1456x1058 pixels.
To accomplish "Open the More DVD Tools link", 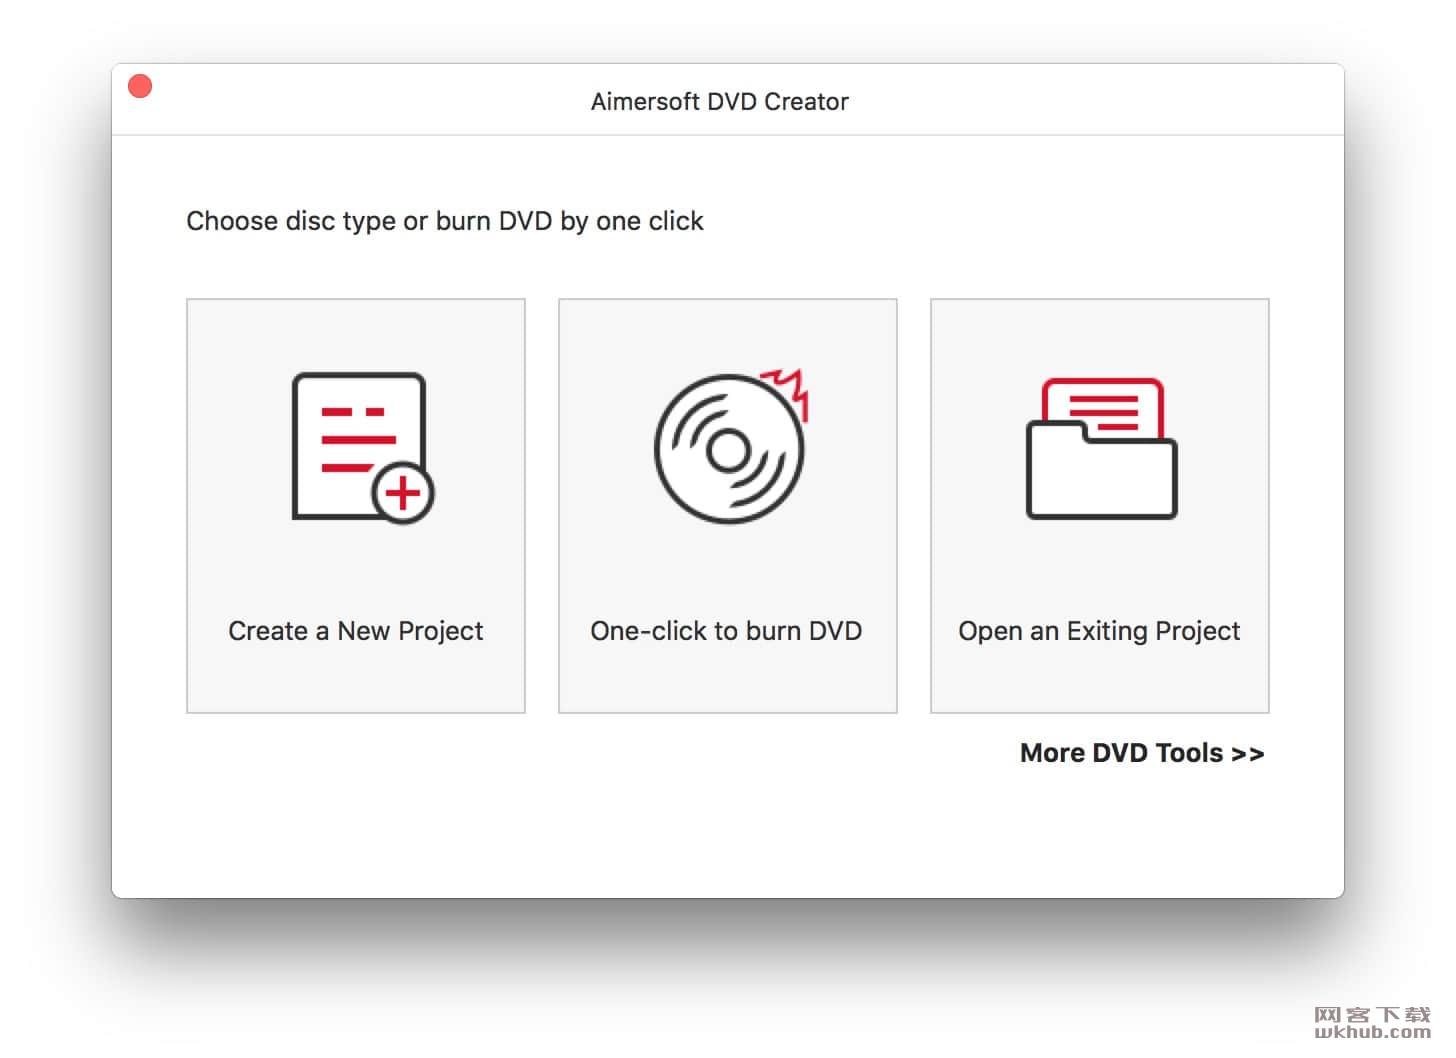I will 1142,753.
